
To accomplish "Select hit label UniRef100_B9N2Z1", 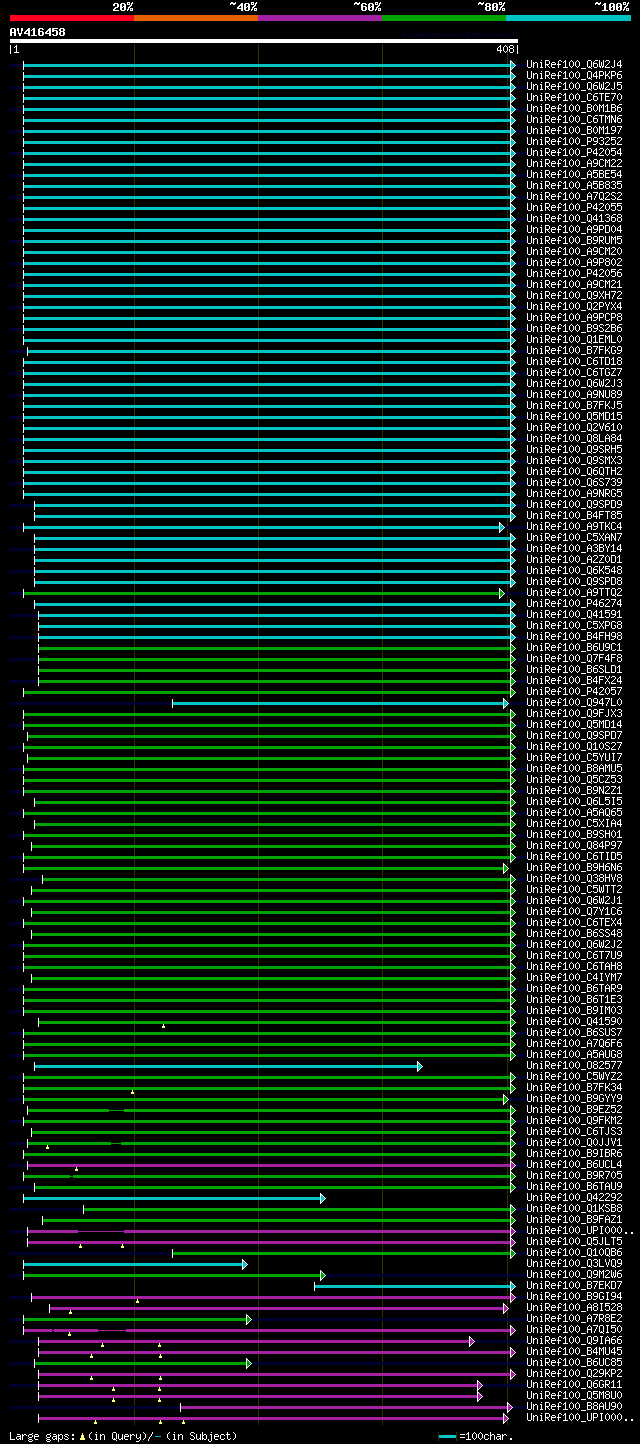I will pyautogui.click(x=574, y=791).
